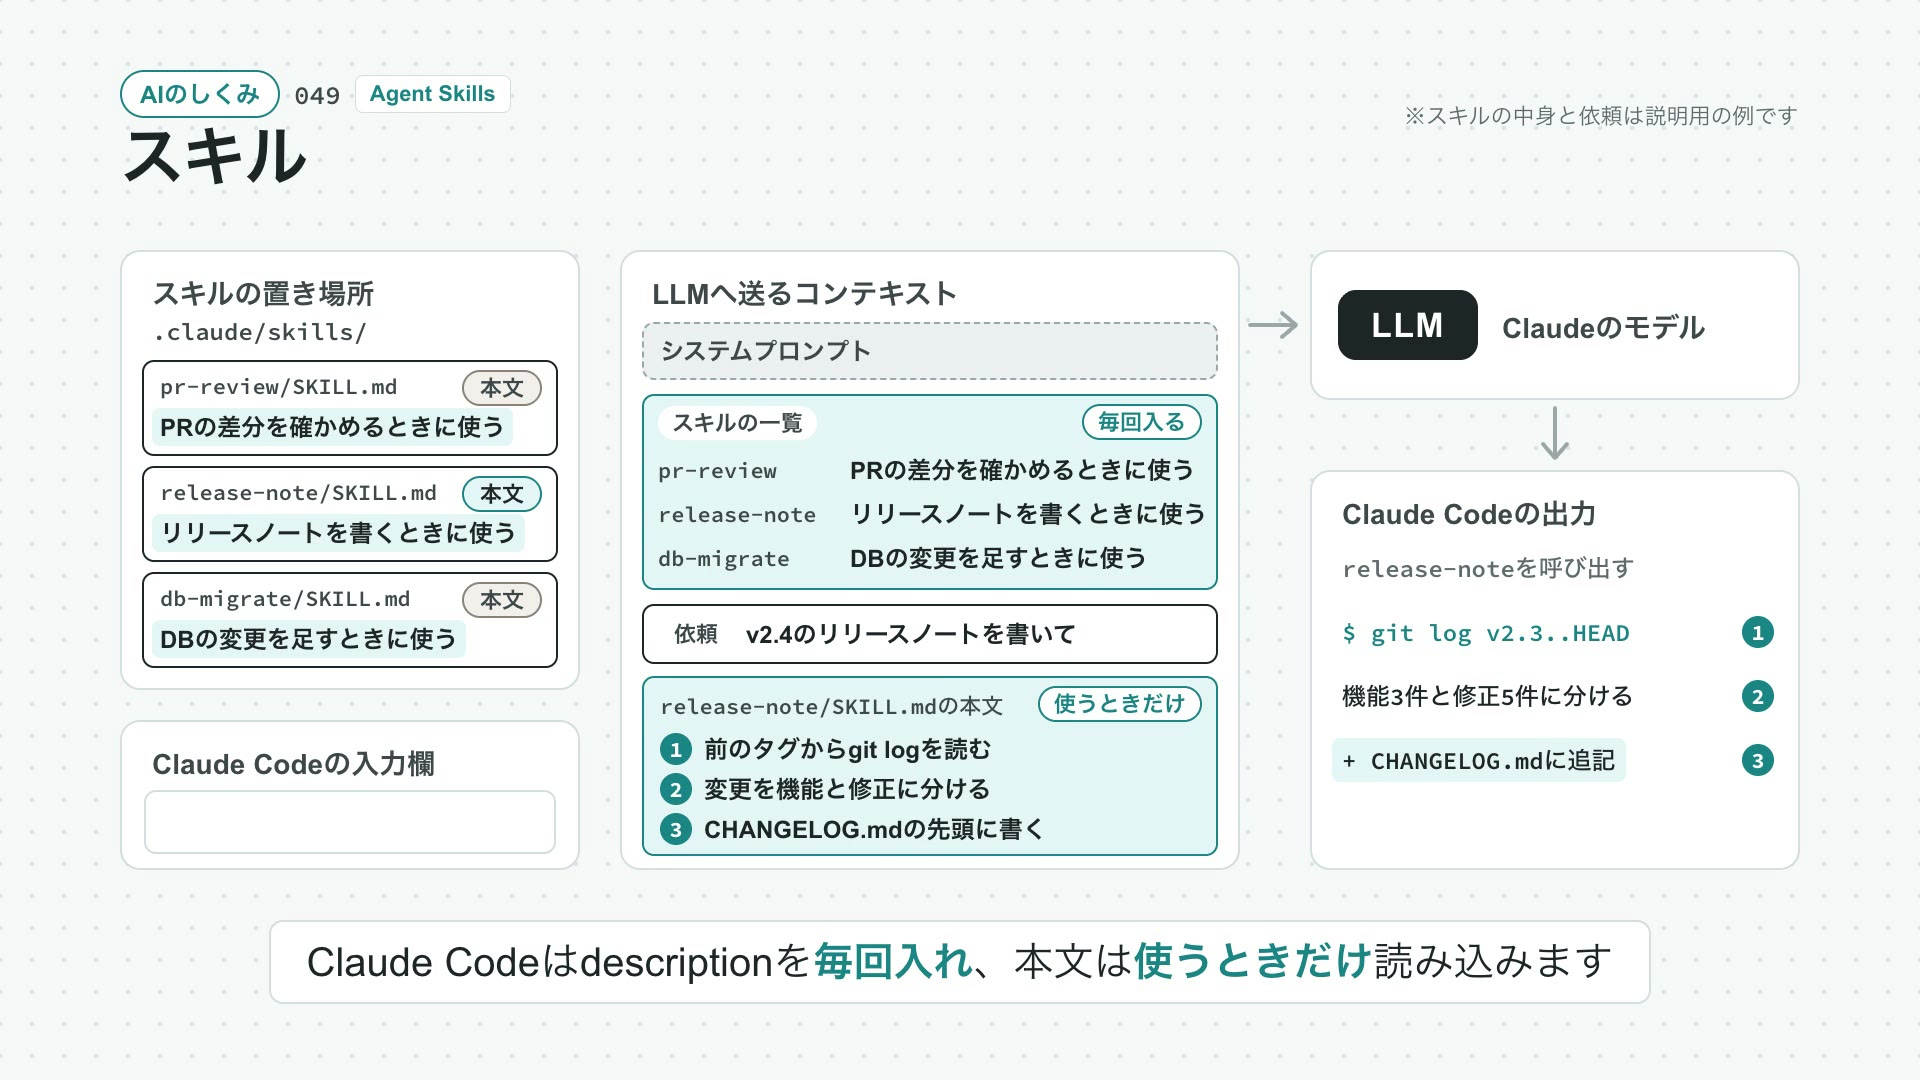Click the text 変更を機能と修正に分ける
Viewport: 1920px width, 1080px height.
846,789
